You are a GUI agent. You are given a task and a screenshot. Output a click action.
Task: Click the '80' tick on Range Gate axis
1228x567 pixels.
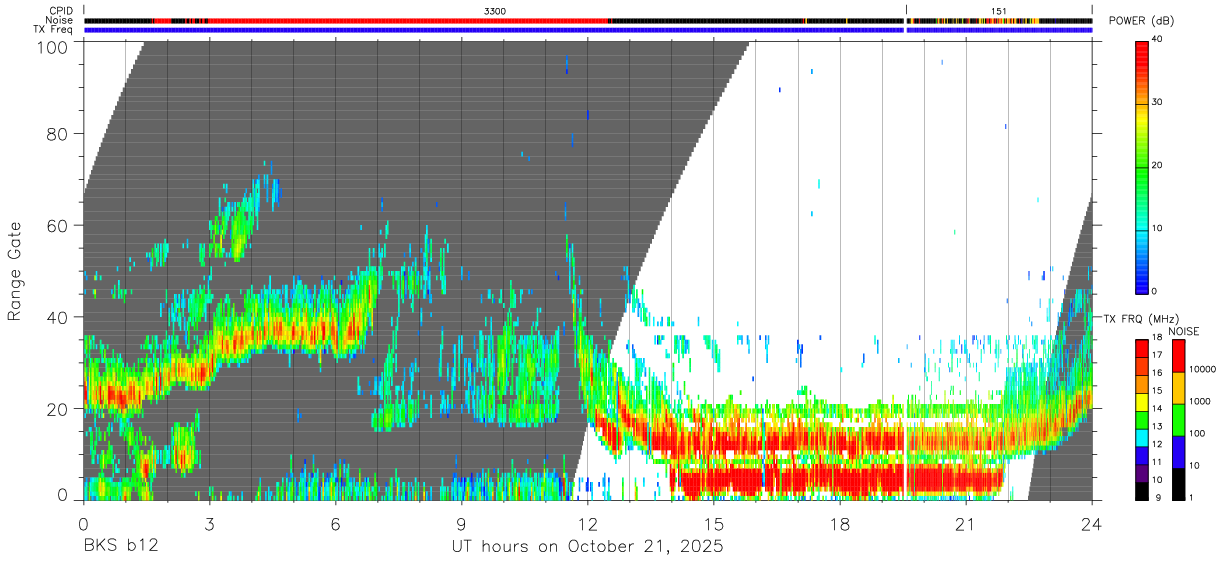pyautogui.click(x=59, y=134)
